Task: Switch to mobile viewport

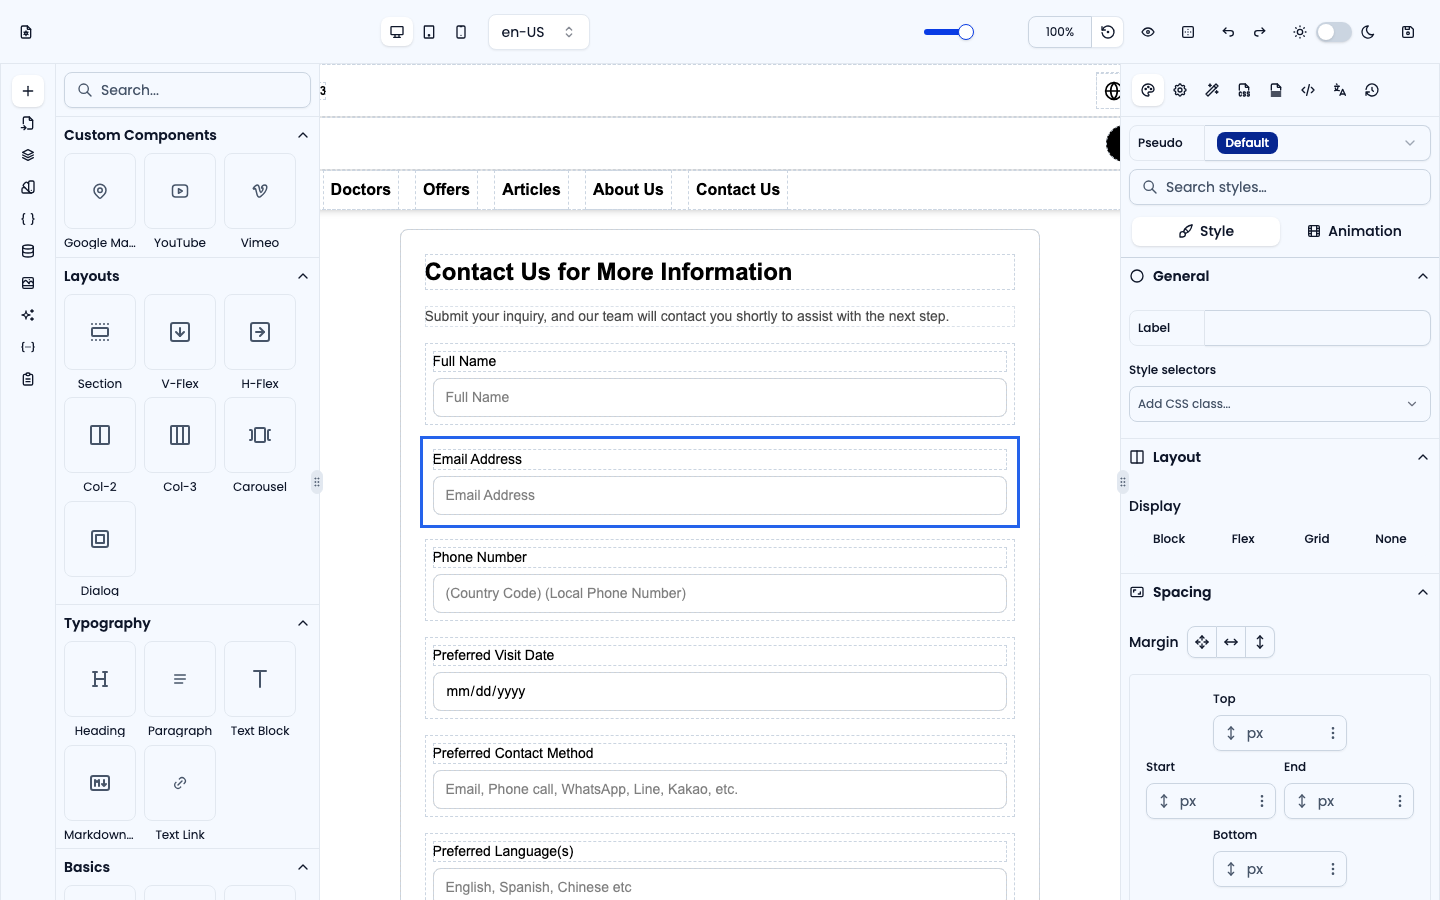Action: [461, 32]
